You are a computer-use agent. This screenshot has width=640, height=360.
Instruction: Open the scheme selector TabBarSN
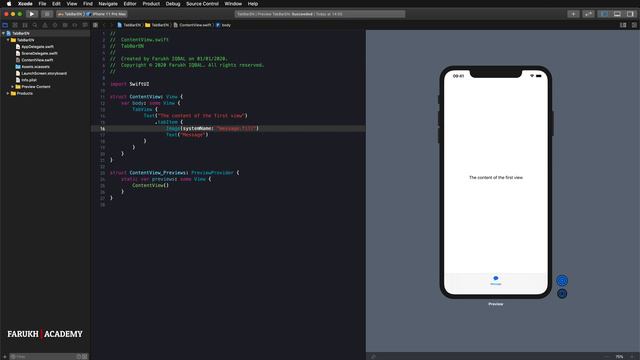(x=70, y=14)
